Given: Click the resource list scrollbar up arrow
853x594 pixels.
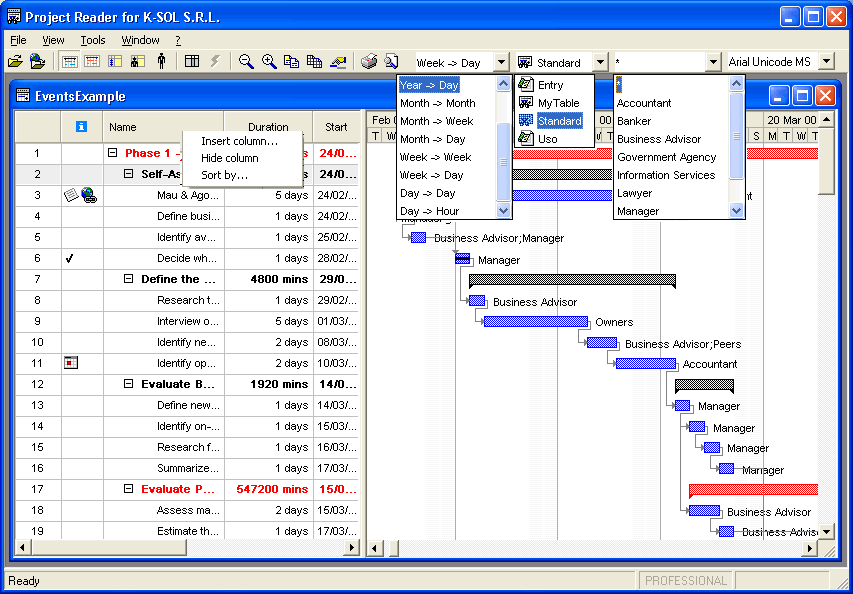Looking at the screenshot, I should tap(736, 84).
